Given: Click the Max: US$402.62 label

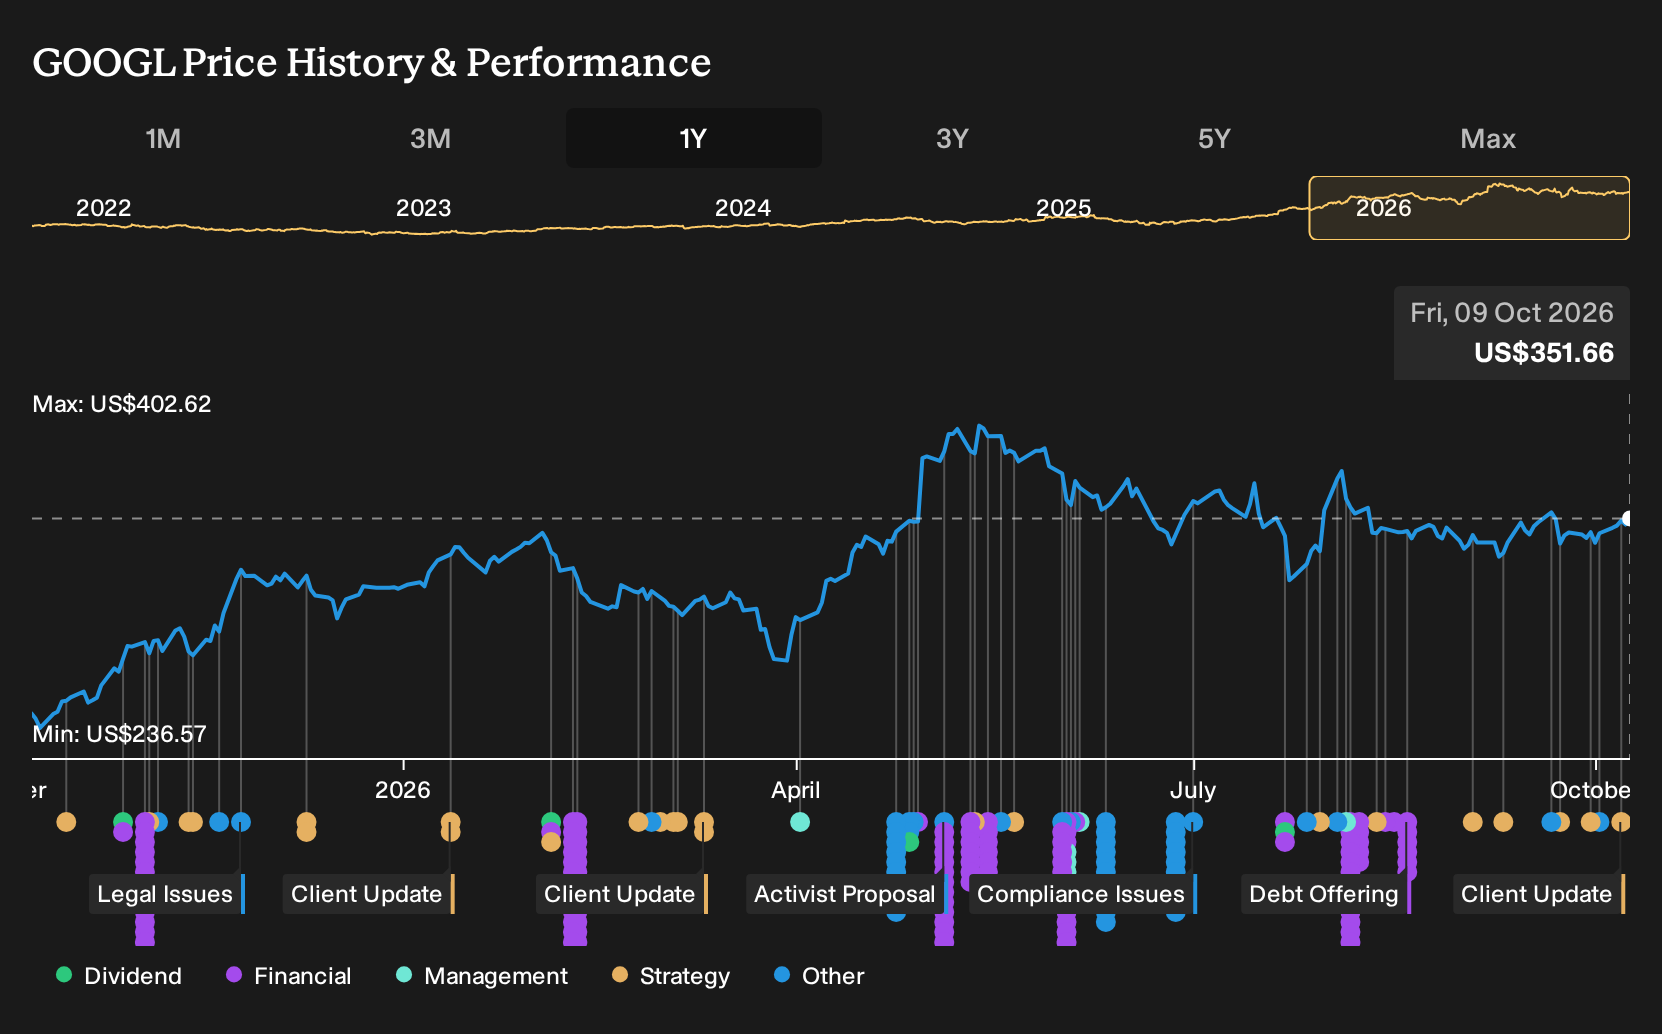Looking at the screenshot, I should 122,404.
